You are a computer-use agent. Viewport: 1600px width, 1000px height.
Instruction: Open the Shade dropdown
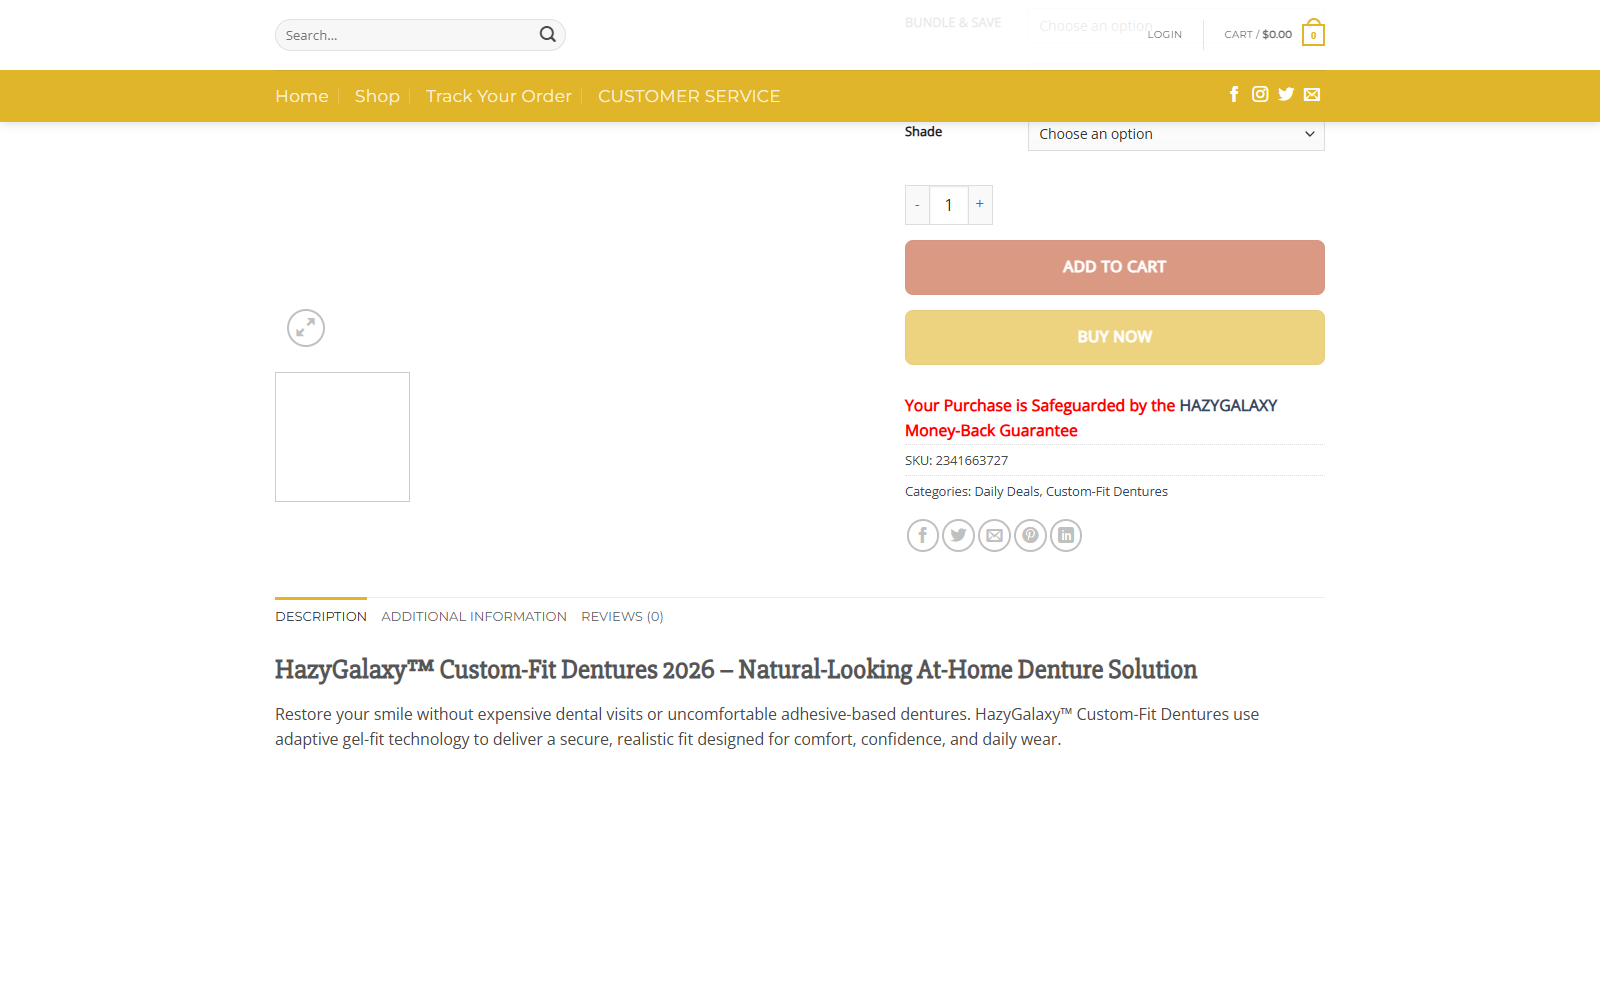click(x=1176, y=134)
